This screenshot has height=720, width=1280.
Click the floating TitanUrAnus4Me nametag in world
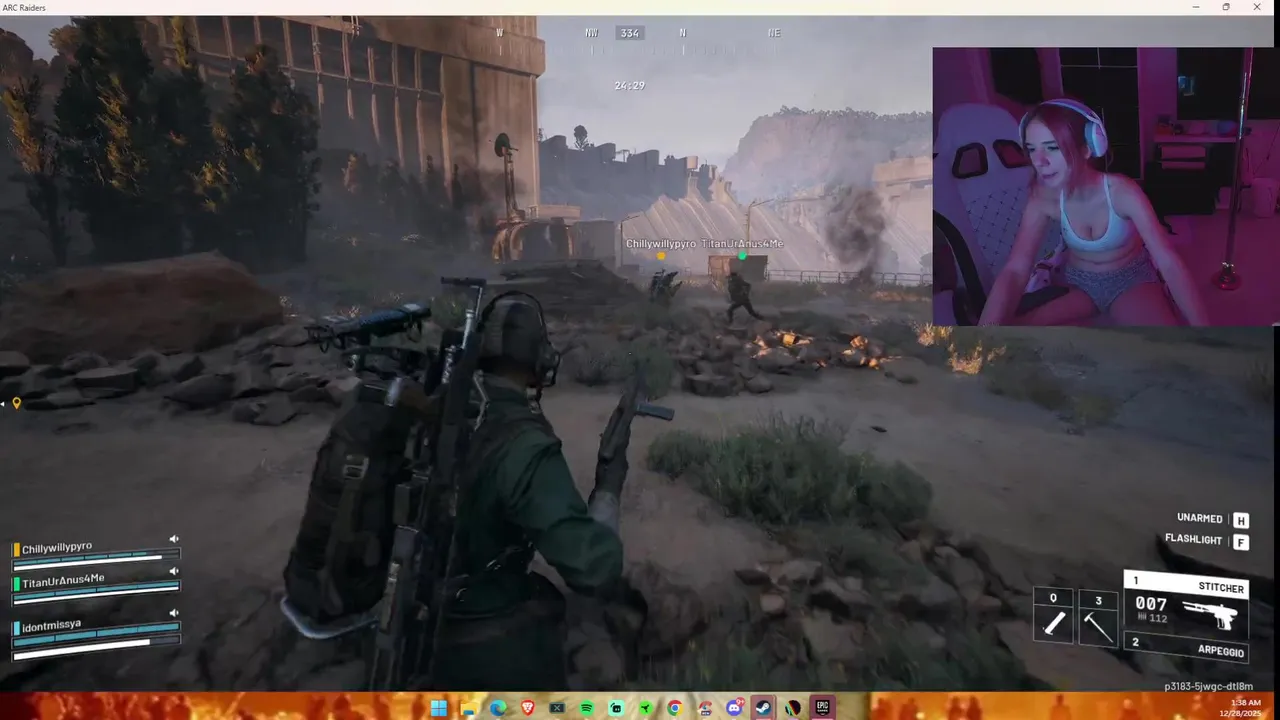742,244
